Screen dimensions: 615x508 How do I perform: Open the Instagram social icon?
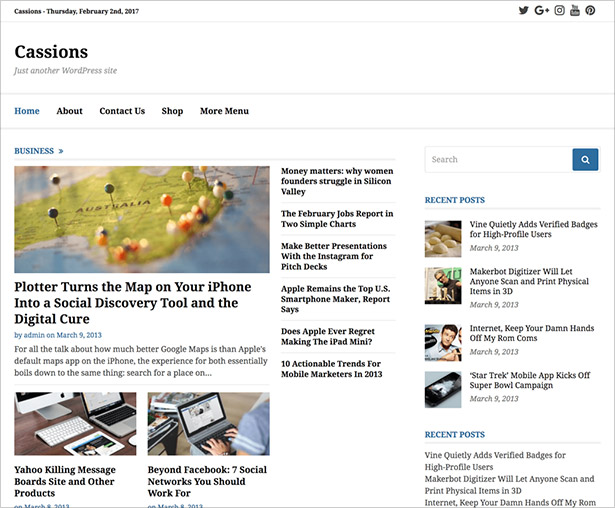click(559, 11)
